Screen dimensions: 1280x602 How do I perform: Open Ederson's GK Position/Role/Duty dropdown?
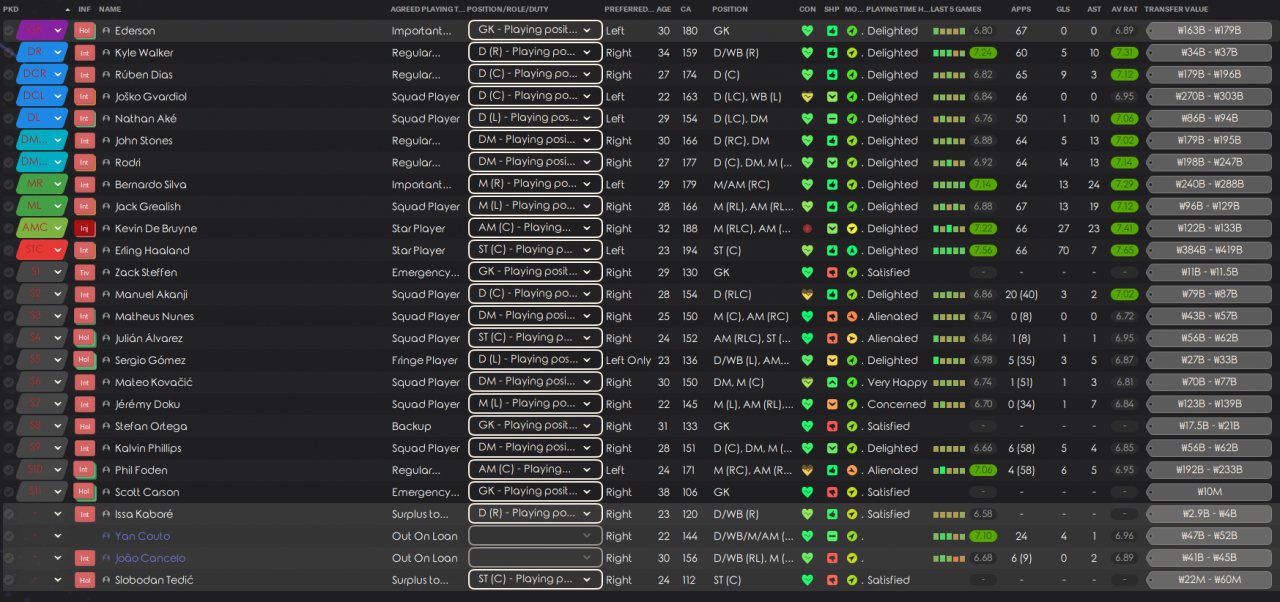click(x=535, y=31)
